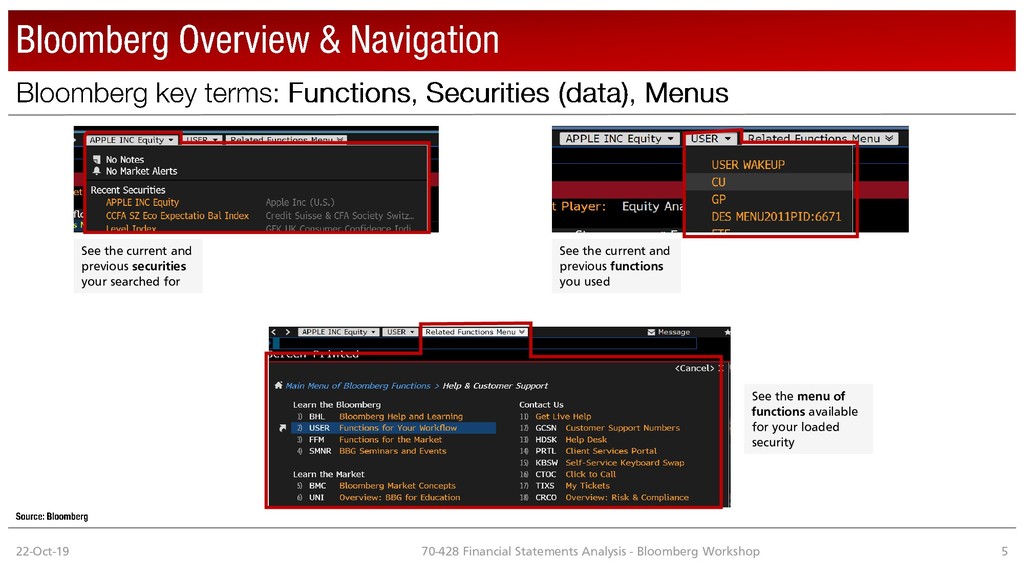Open APPLE INC Equity dropdown in bottom screenshot
The image size is (1024, 576).
tap(338, 332)
